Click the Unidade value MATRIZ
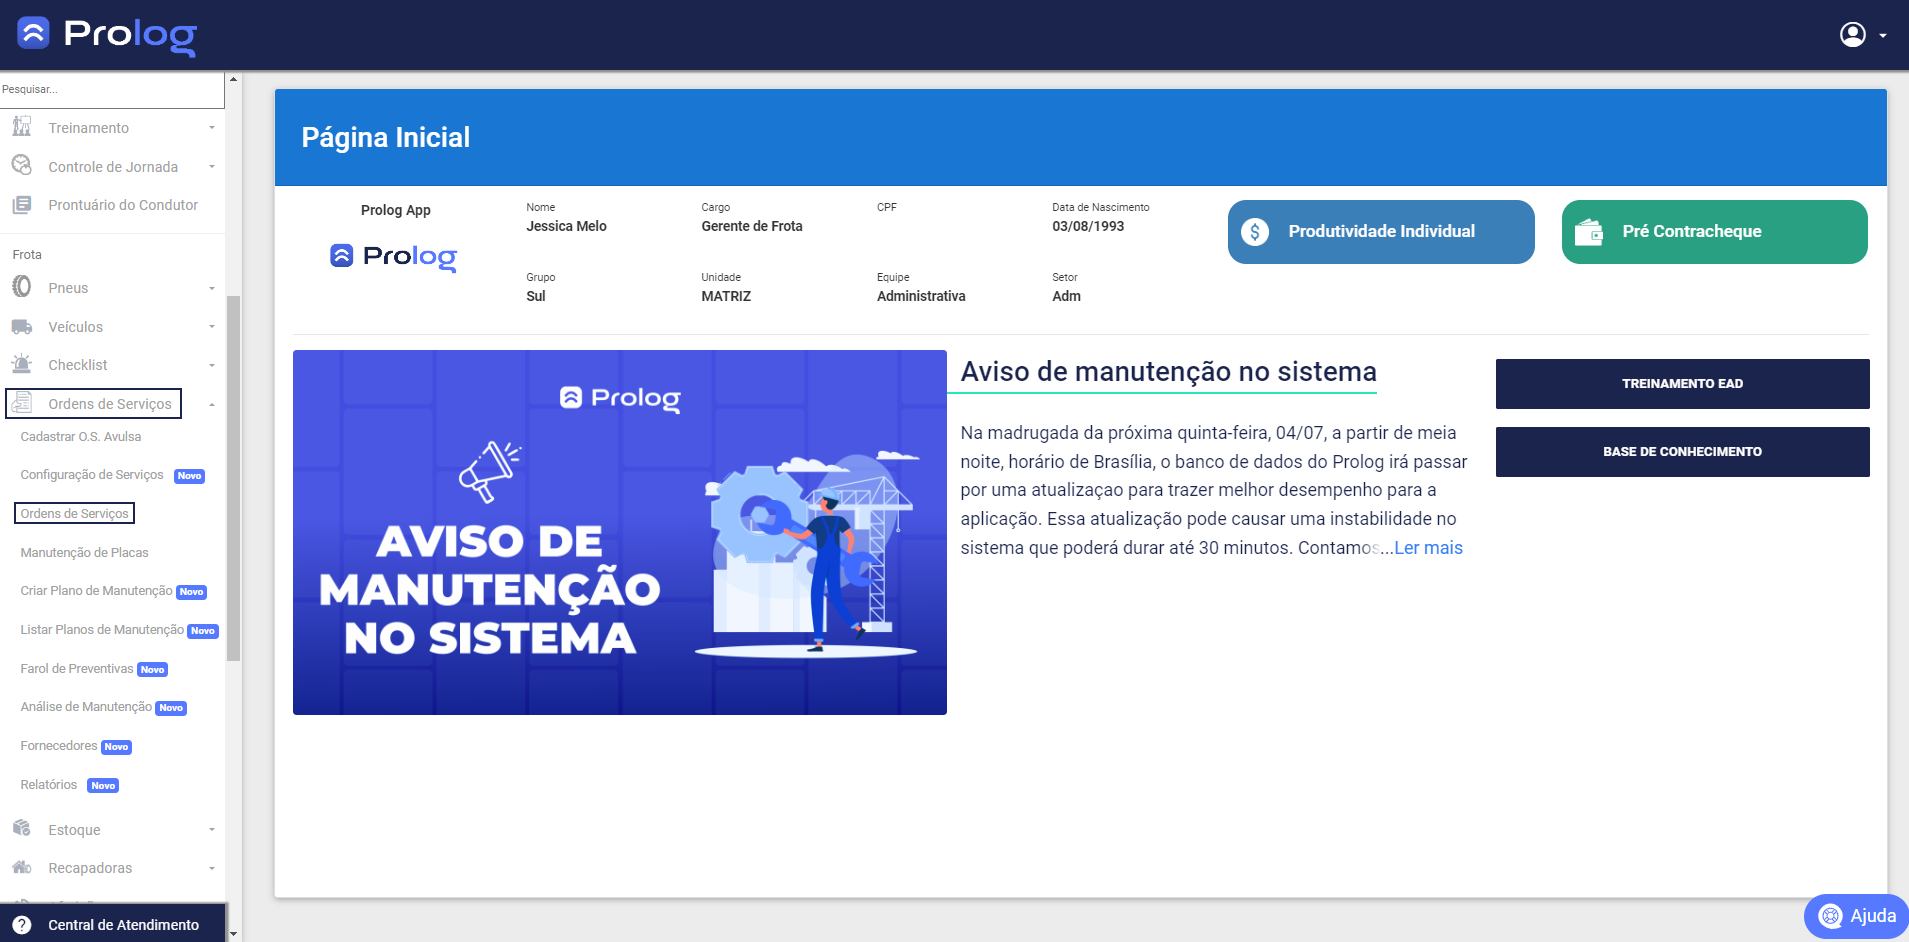1909x942 pixels. click(x=726, y=296)
